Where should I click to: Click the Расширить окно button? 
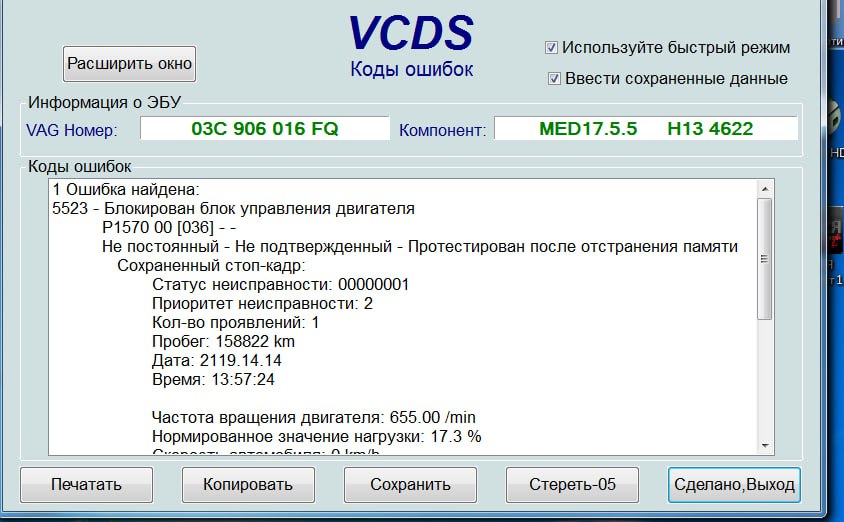coord(129,64)
